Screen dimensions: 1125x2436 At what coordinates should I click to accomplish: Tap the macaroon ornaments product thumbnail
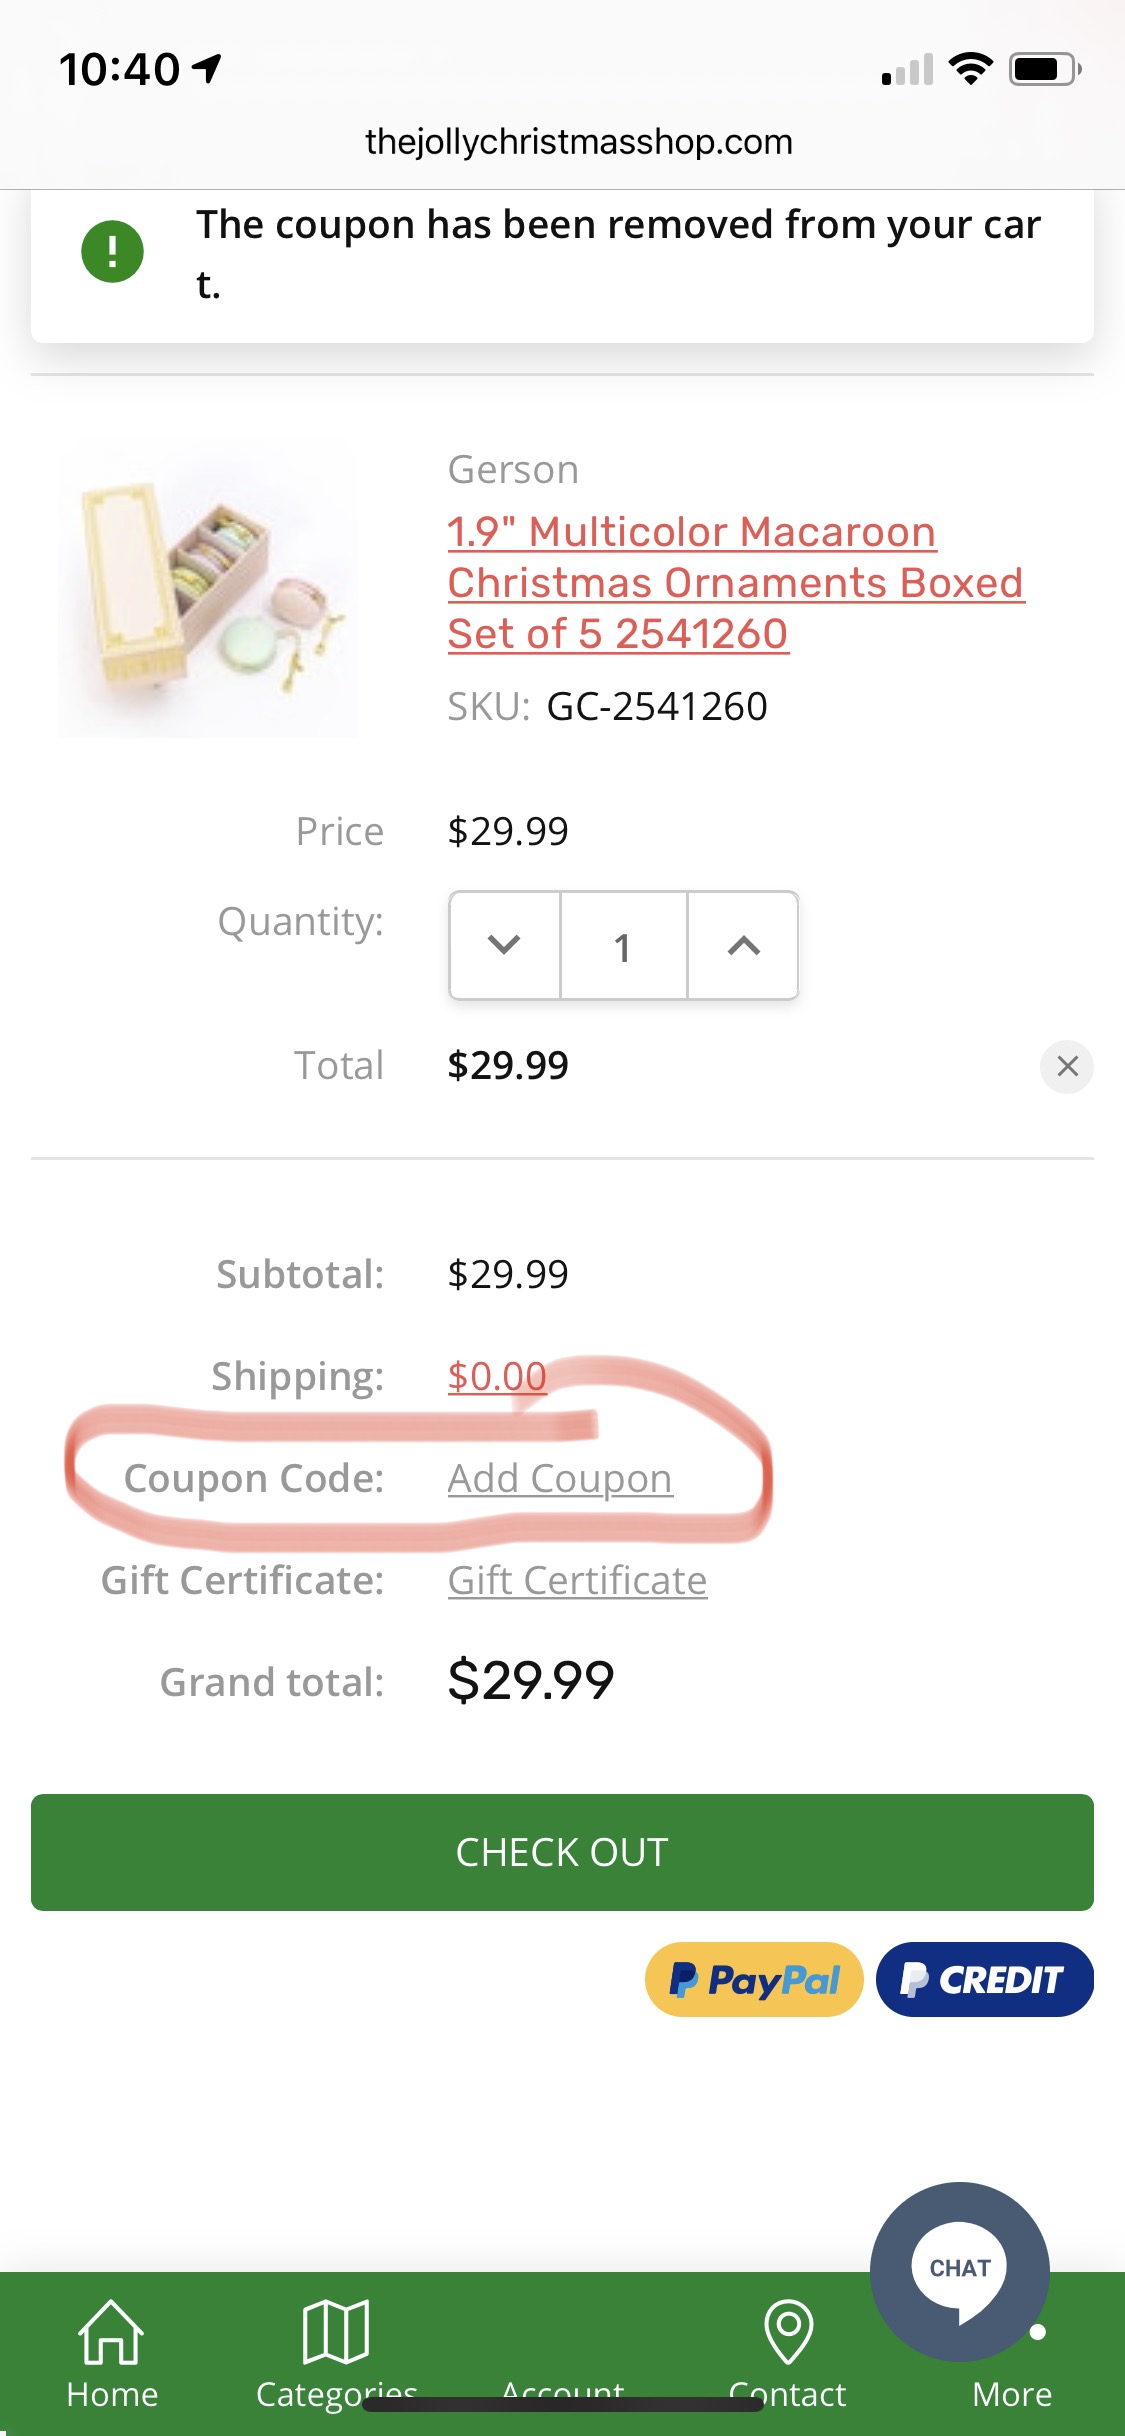(x=208, y=590)
